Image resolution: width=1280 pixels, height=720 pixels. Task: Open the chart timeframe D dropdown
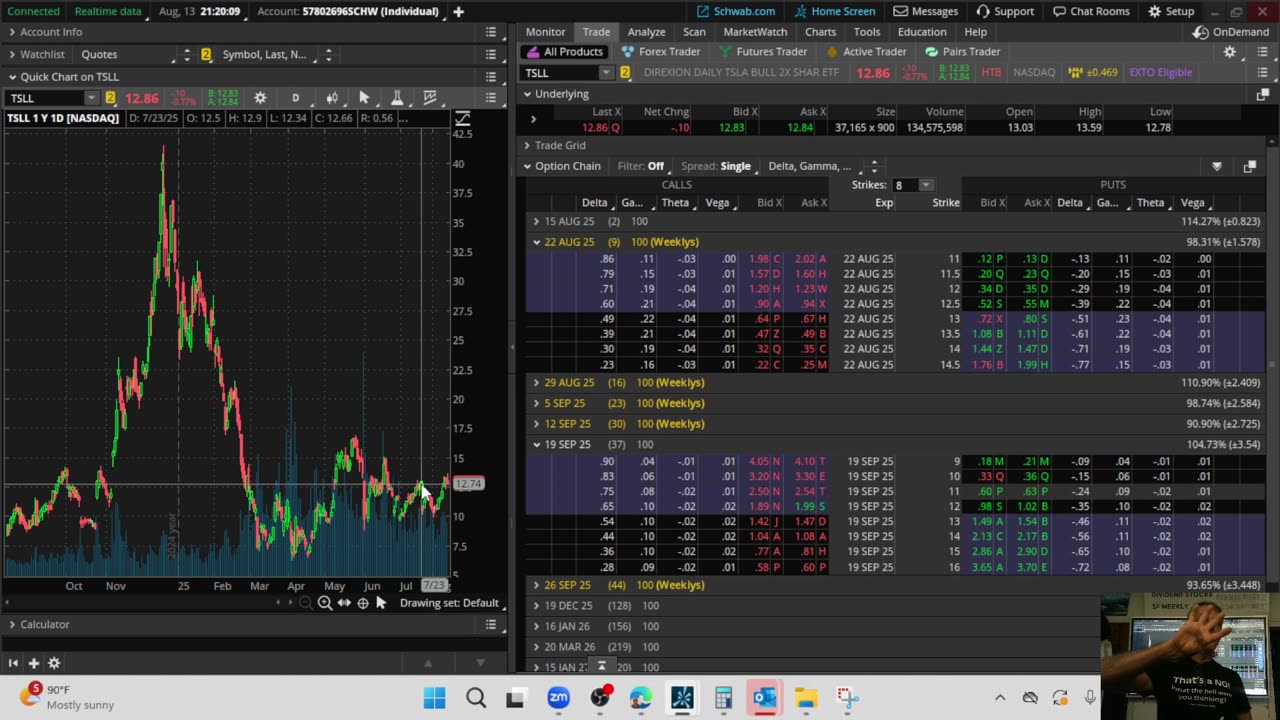pyautogui.click(x=295, y=98)
